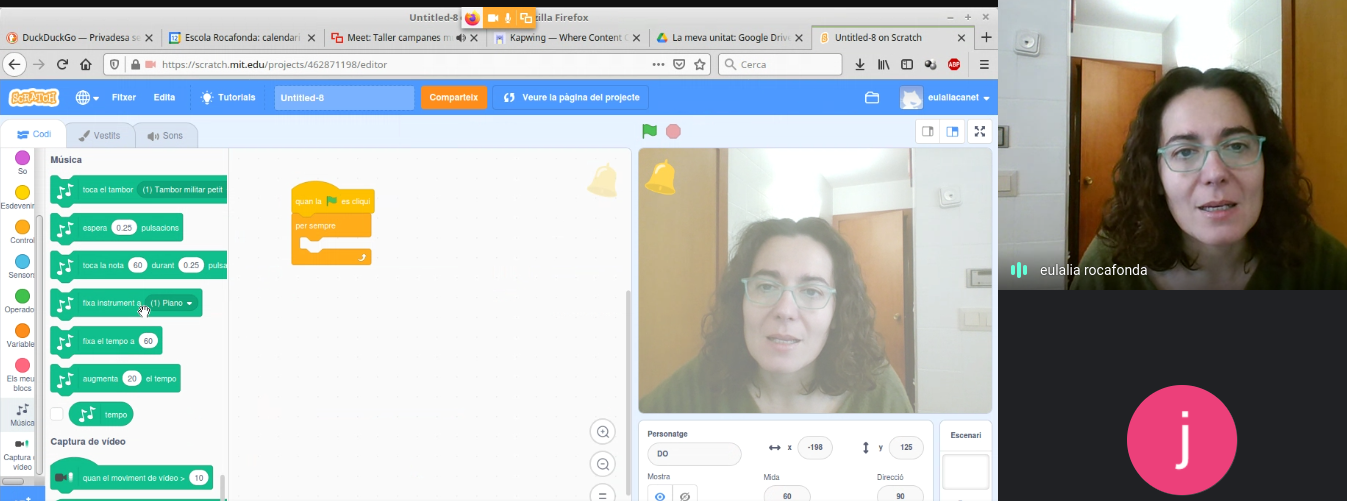Zoom out on the code workspace

pos(603,464)
